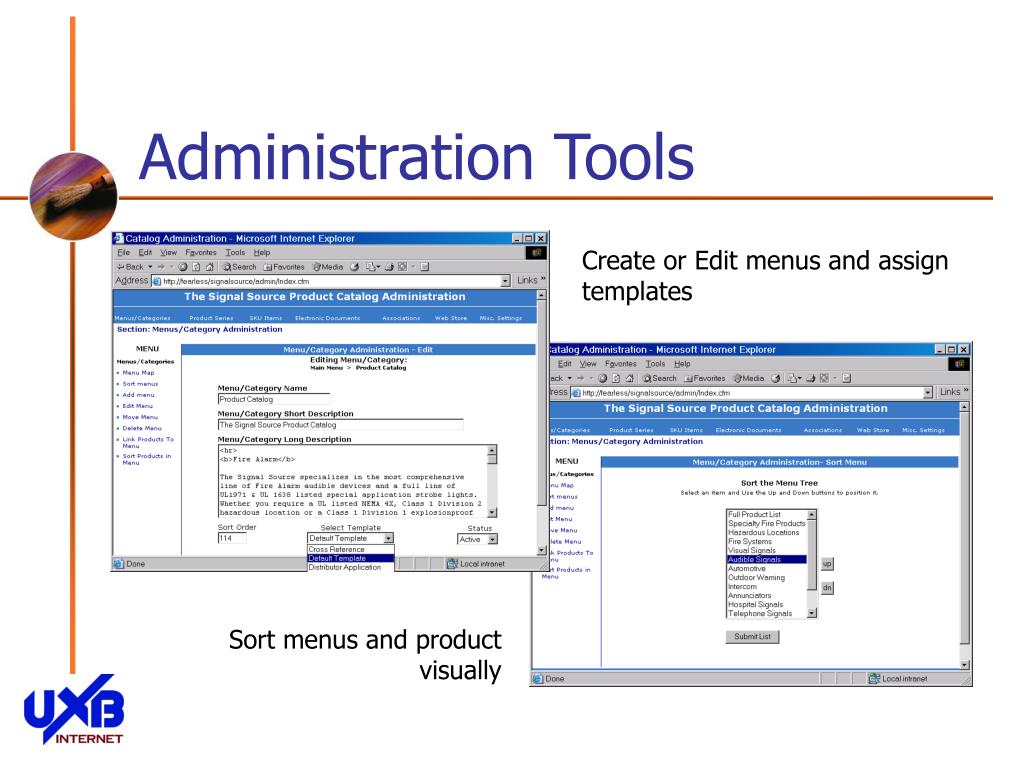Open Media in the Sort Menu window toolbar
The image size is (1024, 768).
(x=748, y=378)
